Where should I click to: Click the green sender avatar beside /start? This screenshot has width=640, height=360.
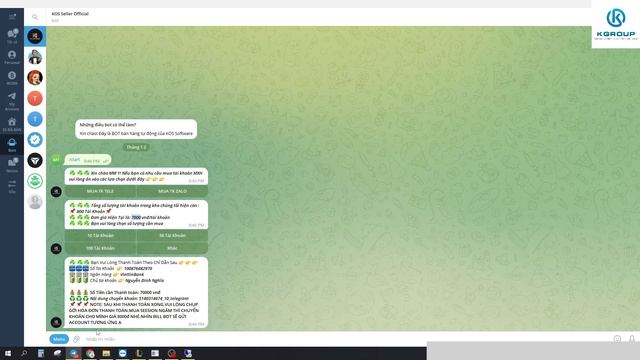[56, 160]
